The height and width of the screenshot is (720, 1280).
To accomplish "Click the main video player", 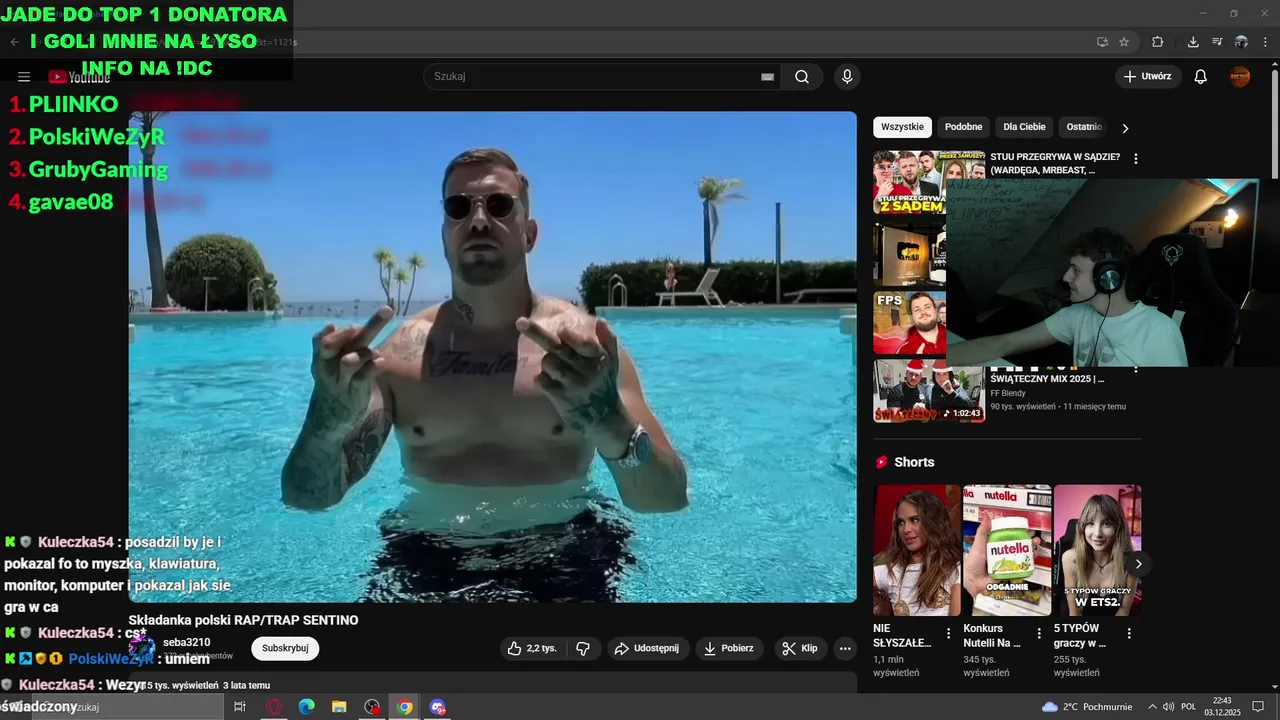I will 492,357.
